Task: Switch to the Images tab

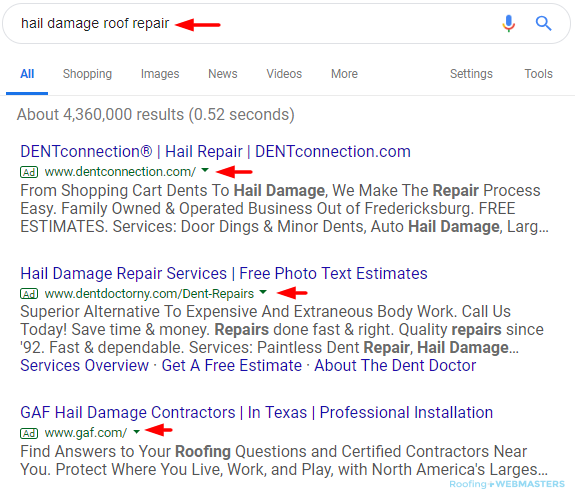Action: point(160,74)
